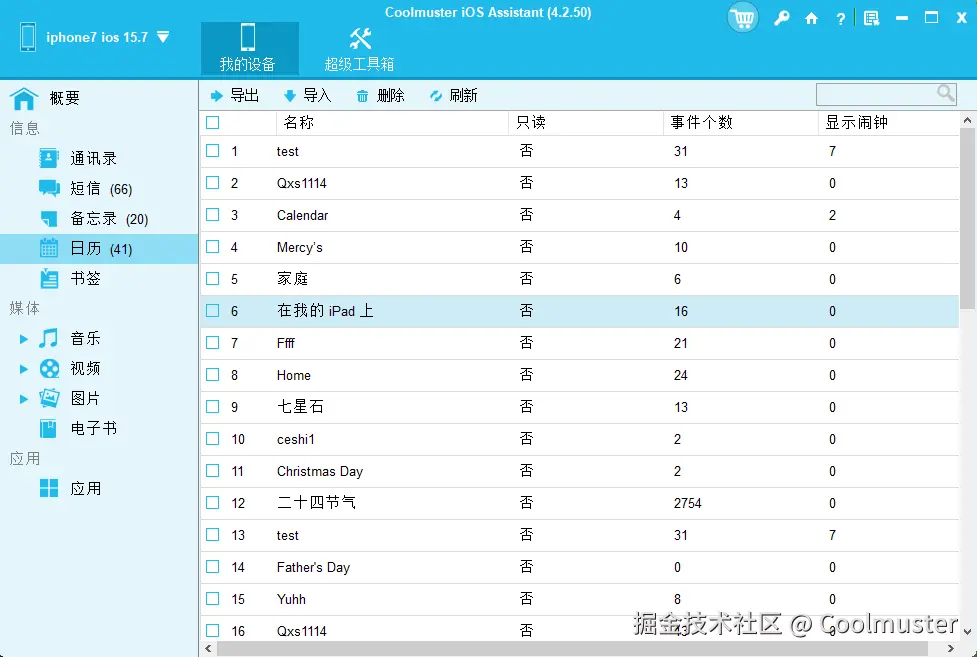Viewport: 977px width, 657px height.
Task: Switch to 我的设备 tab
Action: pyautogui.click(x=249, y=49)
